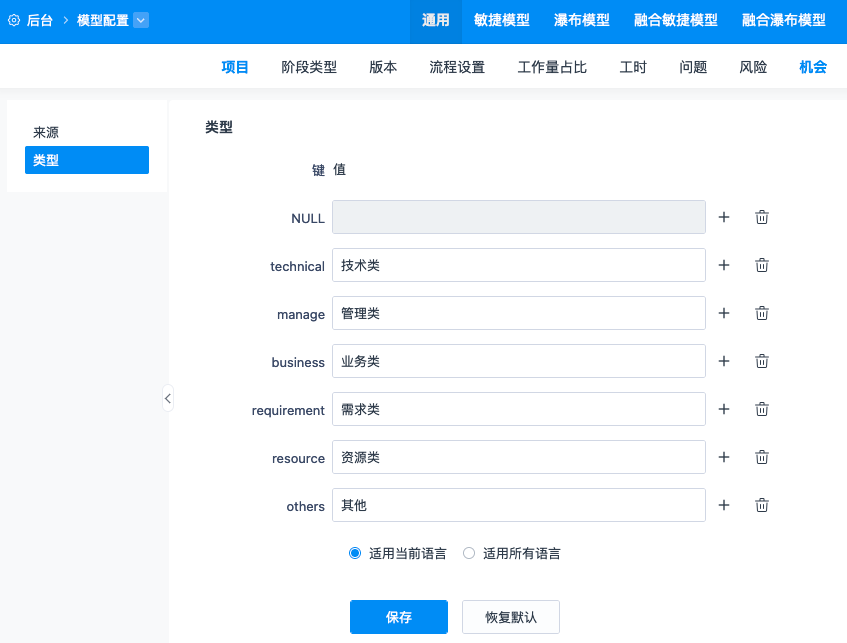847x643 pixels.
Task: Switch to the 敏捷模型 tab
Action: click(502, 20)
